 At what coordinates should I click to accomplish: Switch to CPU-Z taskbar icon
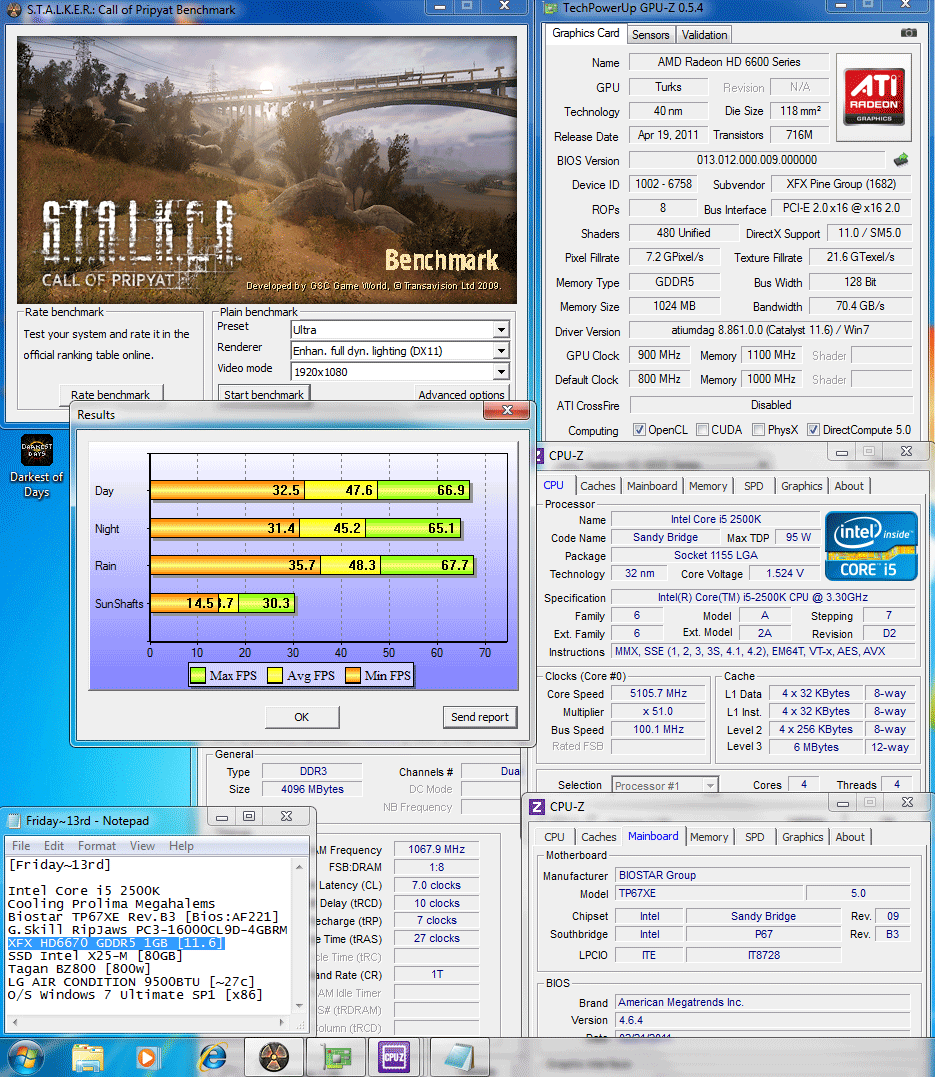coord(394,1058)
